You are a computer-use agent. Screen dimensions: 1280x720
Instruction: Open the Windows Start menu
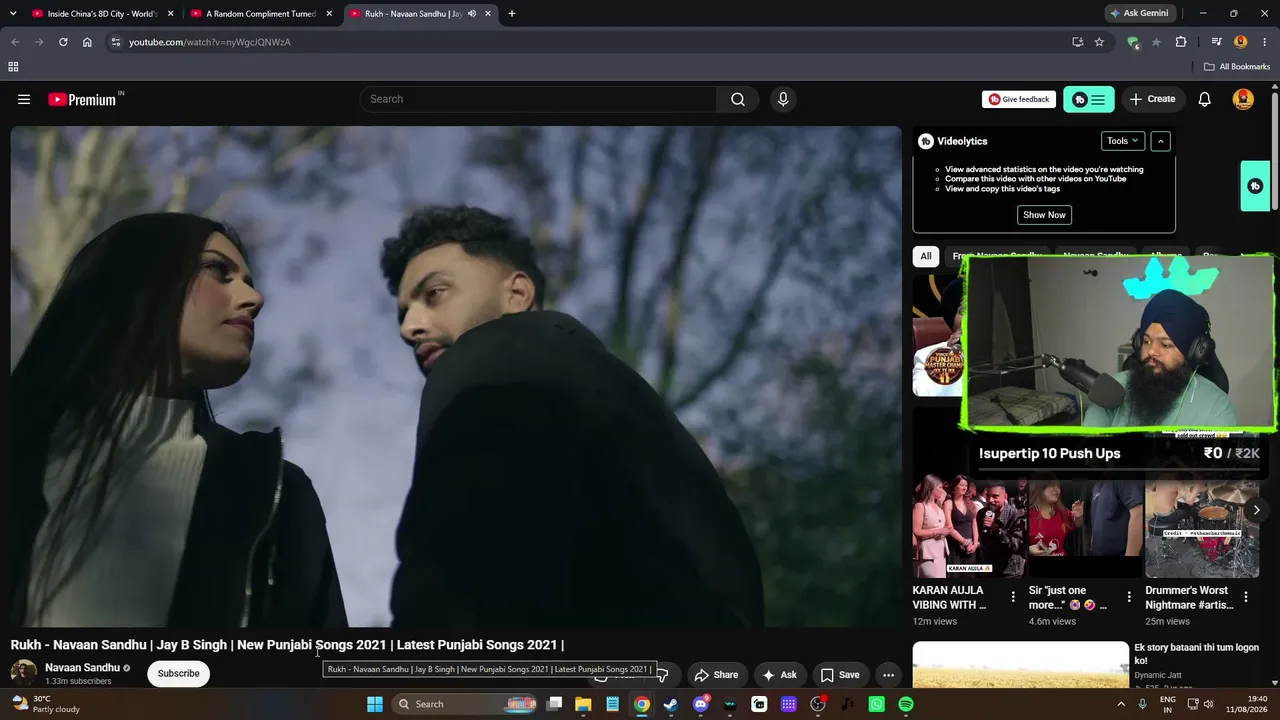point(375,704)
